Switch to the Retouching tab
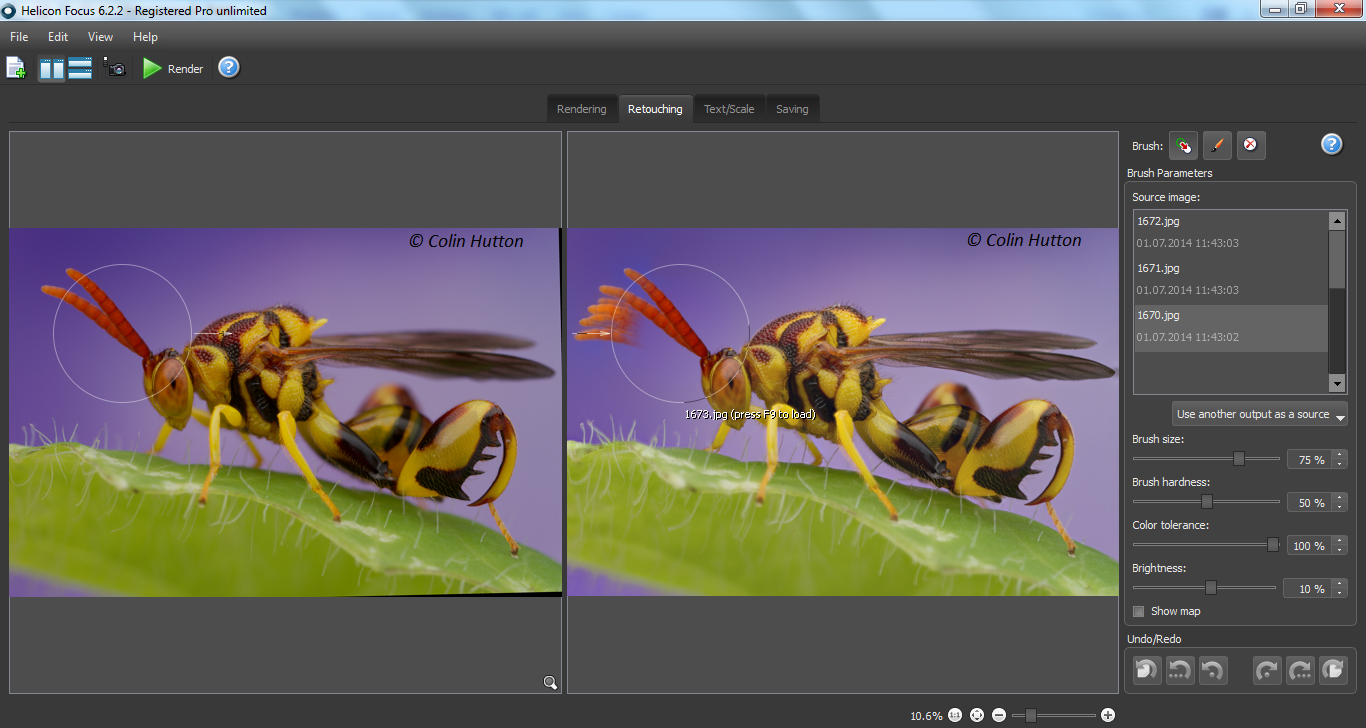 point(655,109)
